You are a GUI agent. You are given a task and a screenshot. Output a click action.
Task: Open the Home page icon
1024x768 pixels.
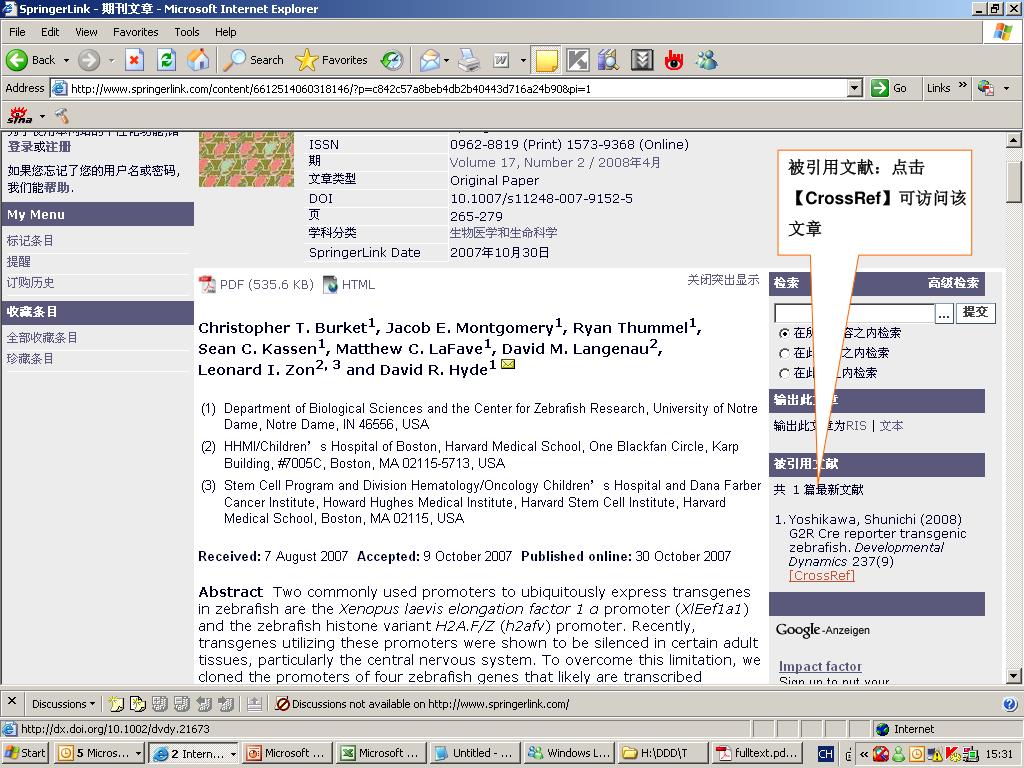[x=199, y=60]
